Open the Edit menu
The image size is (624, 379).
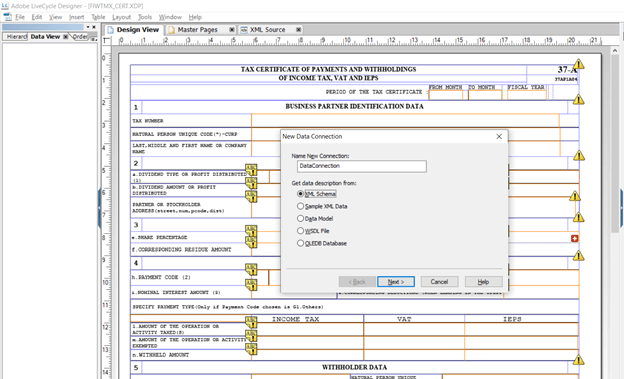(x=37, y=17)
